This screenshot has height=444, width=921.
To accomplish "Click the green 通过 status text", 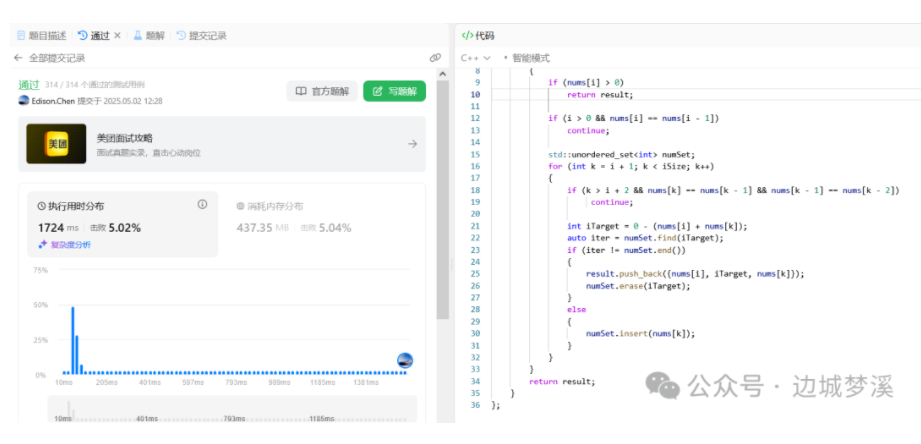I will pos(28,85).
